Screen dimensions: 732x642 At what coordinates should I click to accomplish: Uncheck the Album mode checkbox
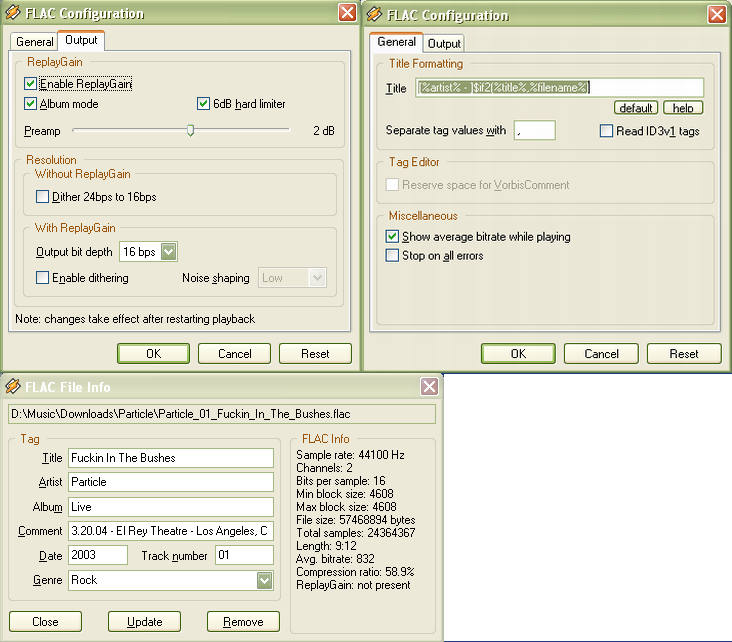coord(30,103)
